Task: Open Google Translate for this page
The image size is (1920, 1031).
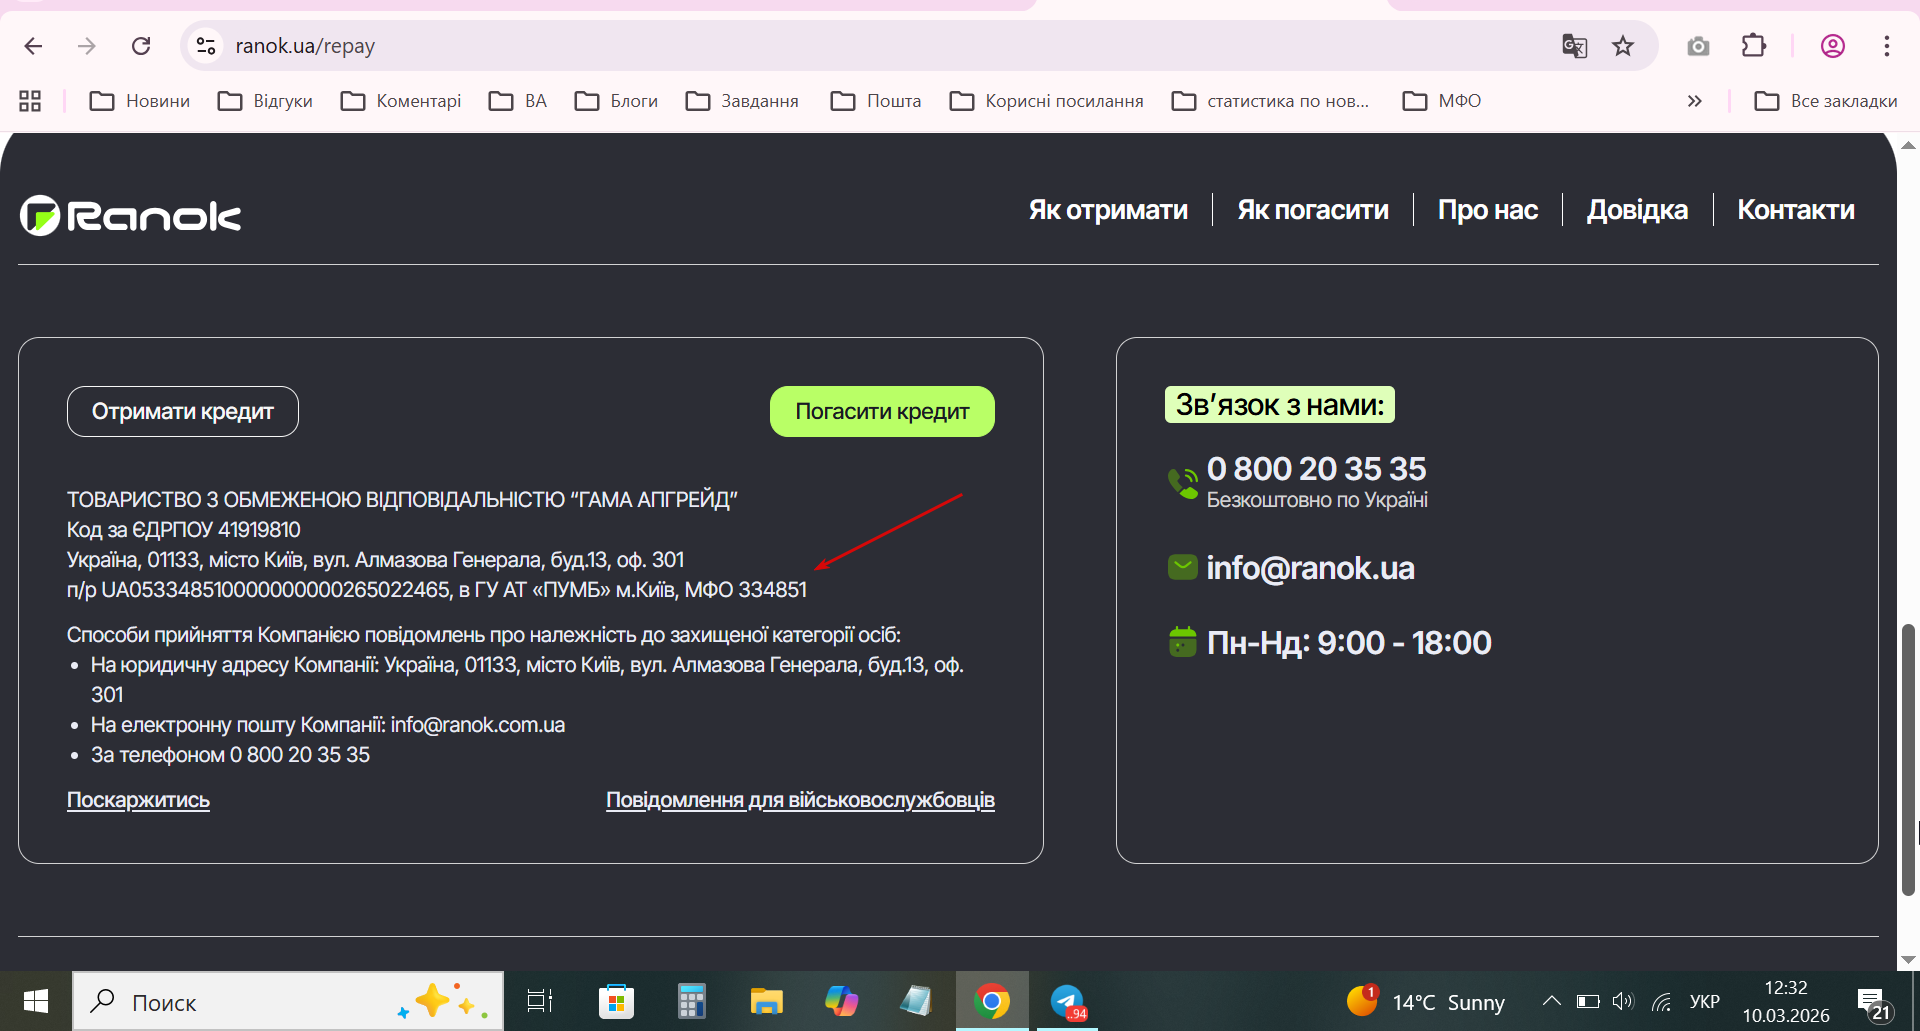Action: pyautogui.click(x=1574, y=46)
